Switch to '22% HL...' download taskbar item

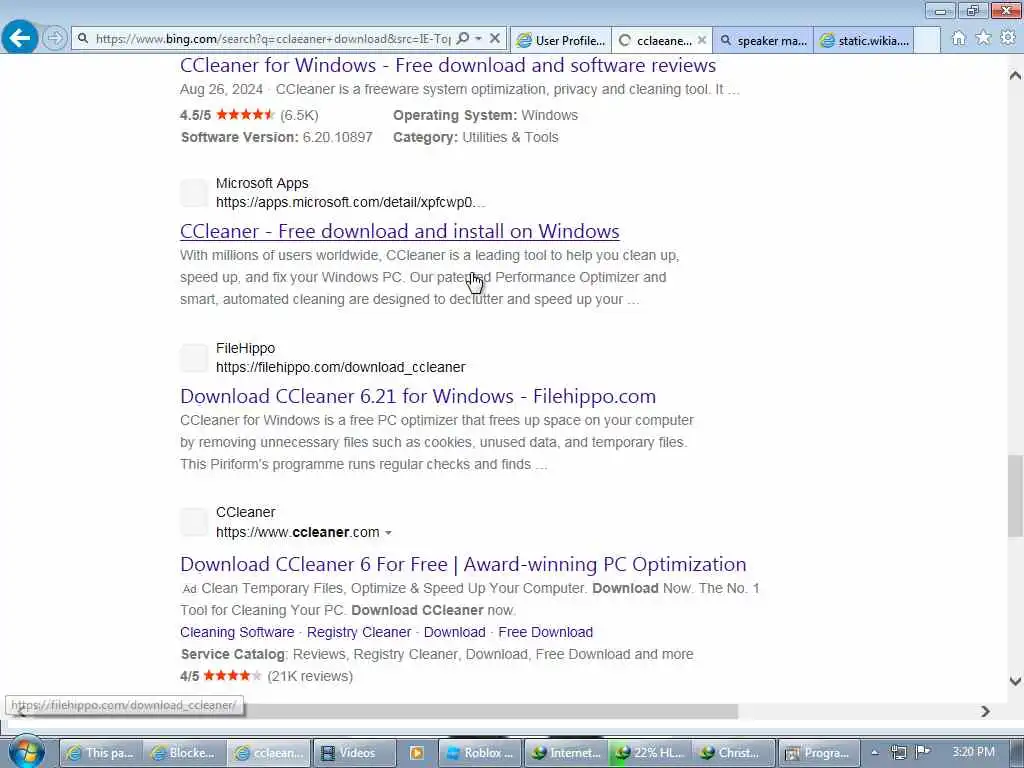(x=650, y=753)
